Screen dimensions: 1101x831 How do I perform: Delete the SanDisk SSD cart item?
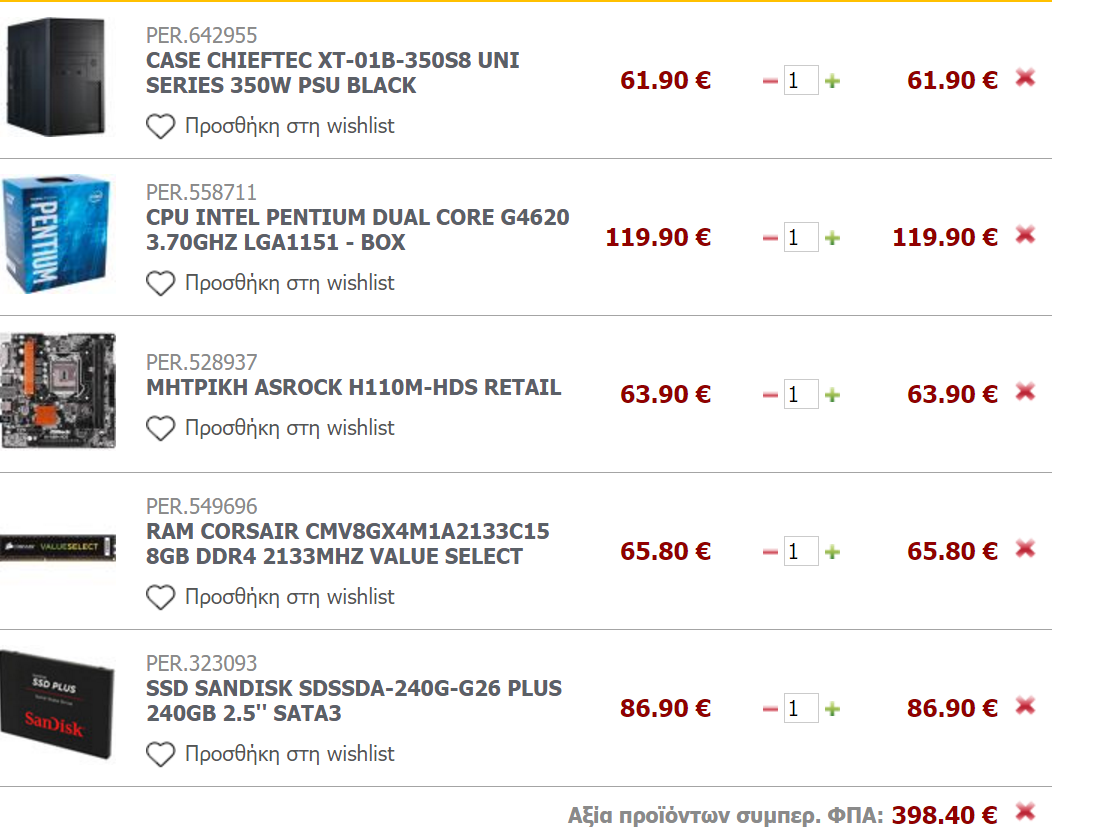point(1025,706)
